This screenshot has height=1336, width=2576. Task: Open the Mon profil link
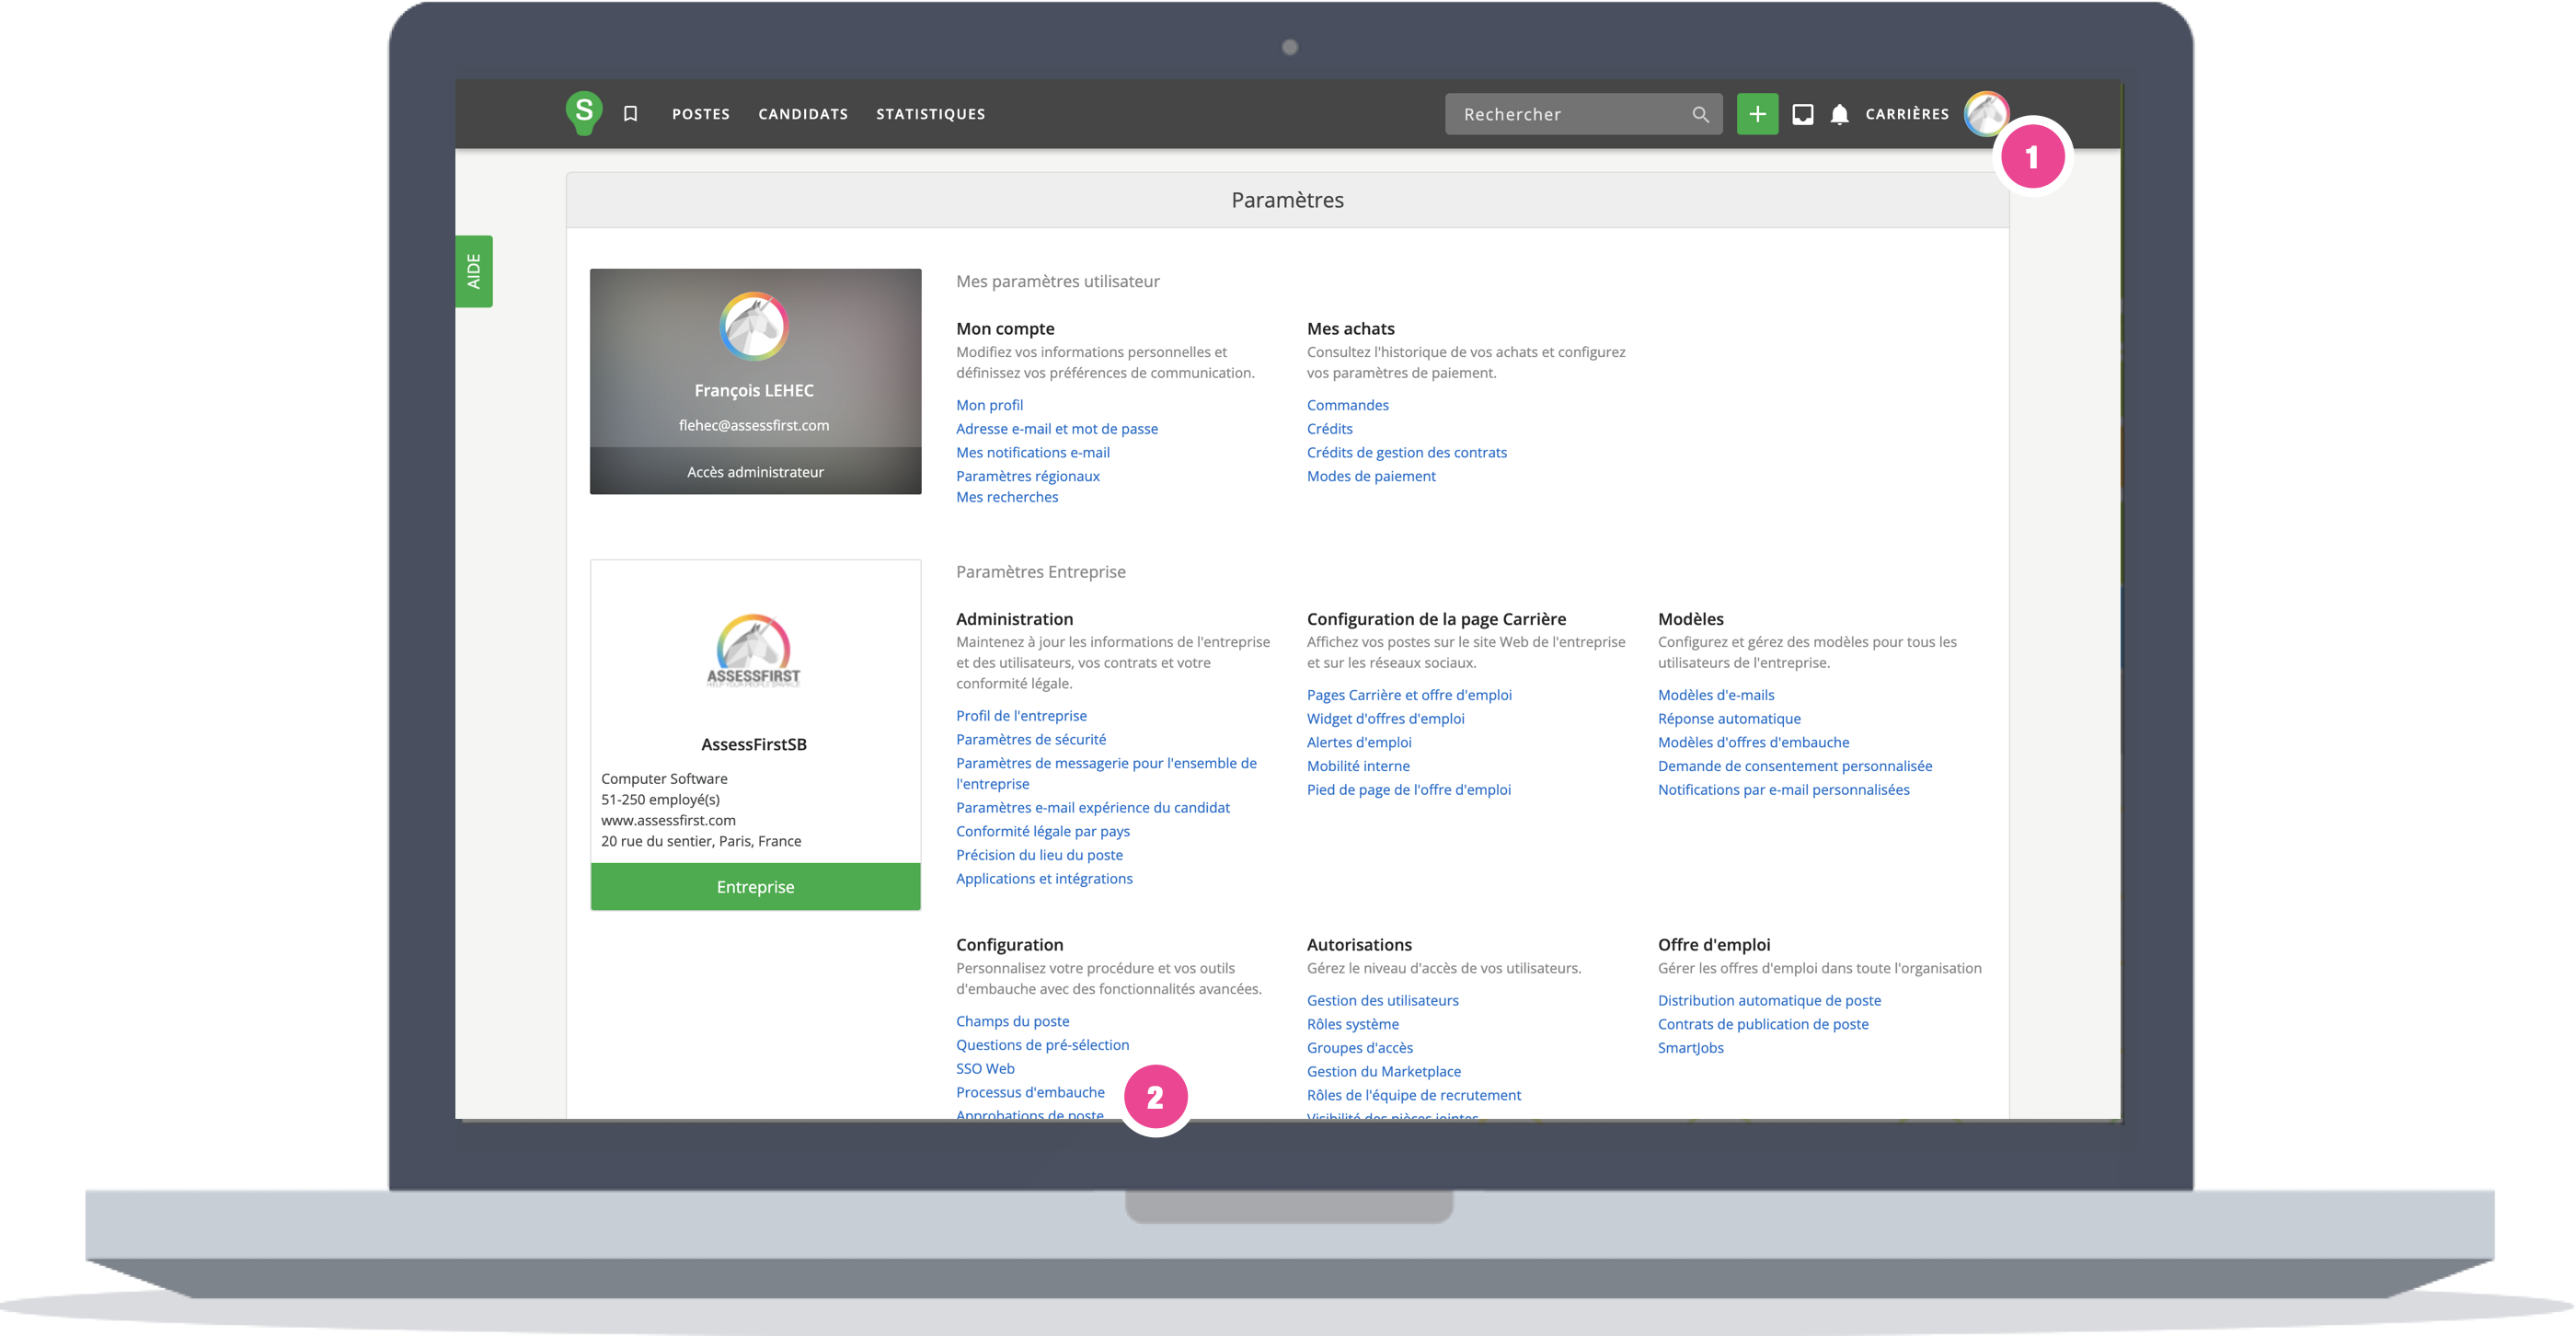coord(989,405)
